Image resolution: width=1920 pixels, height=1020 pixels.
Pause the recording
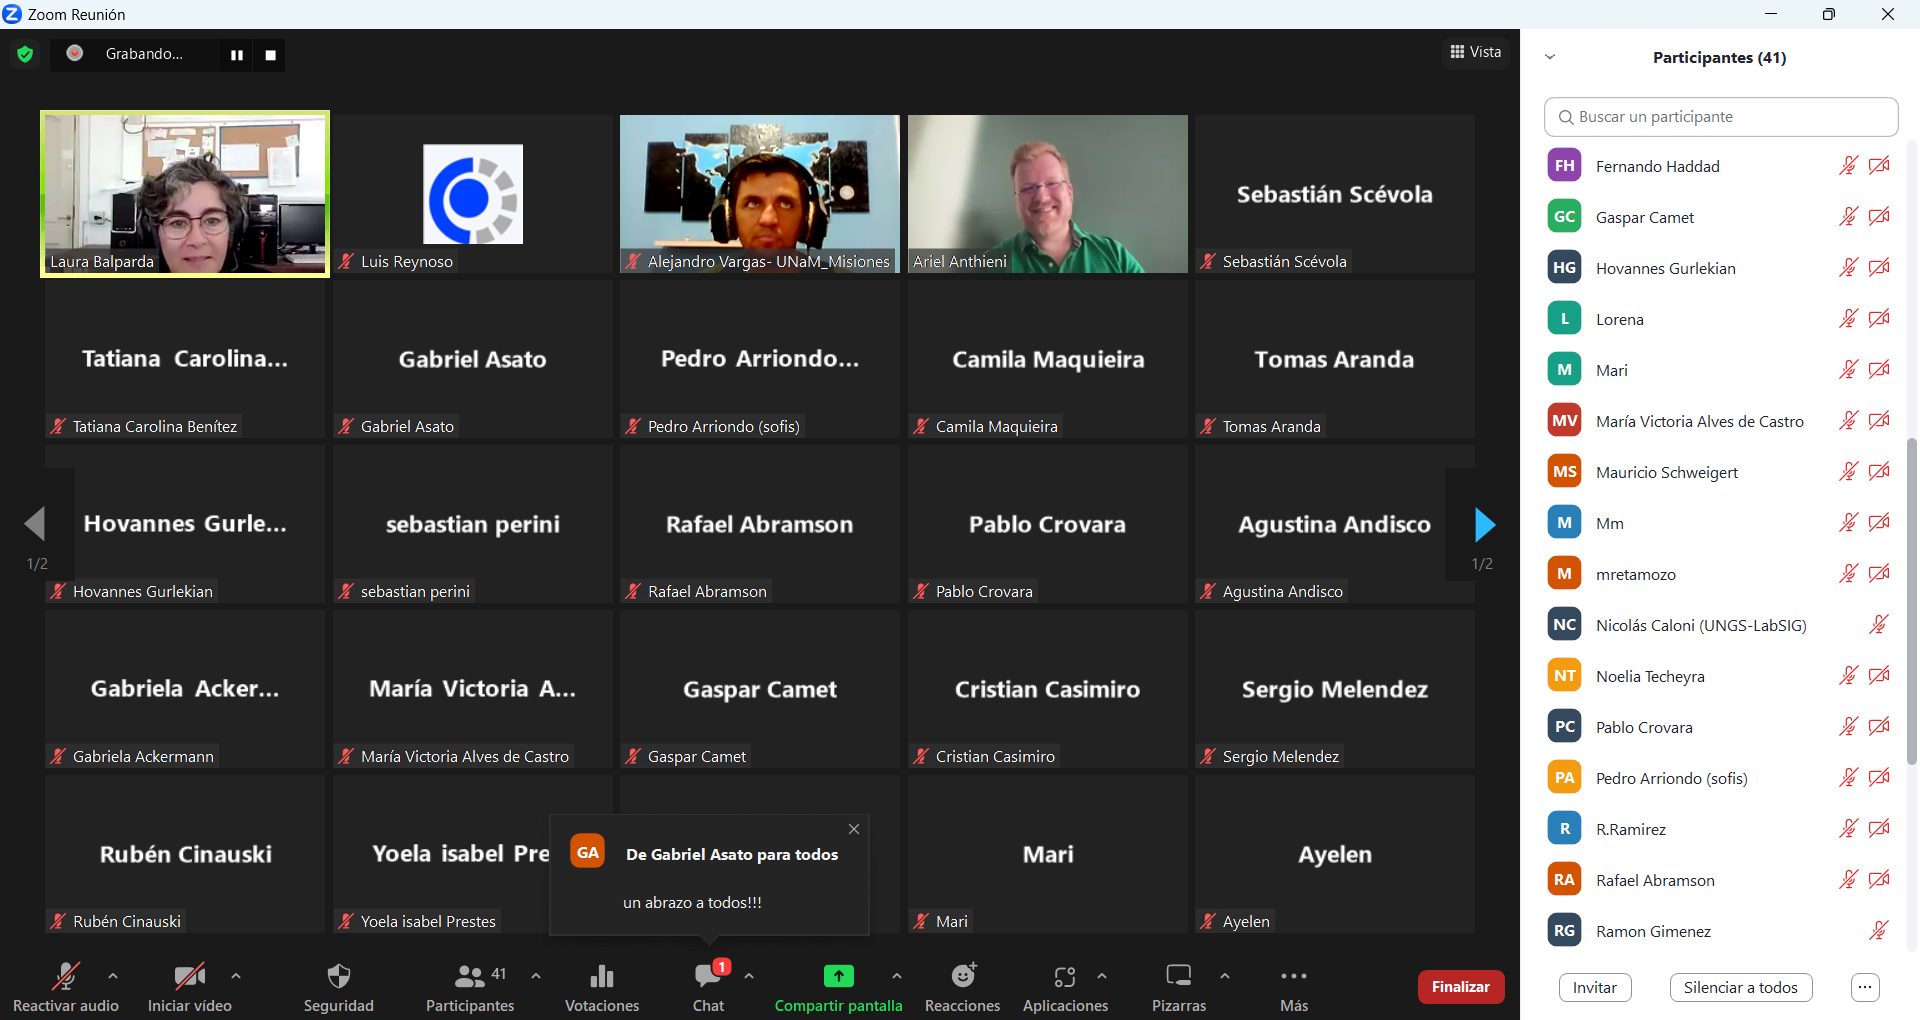(237, 55)
